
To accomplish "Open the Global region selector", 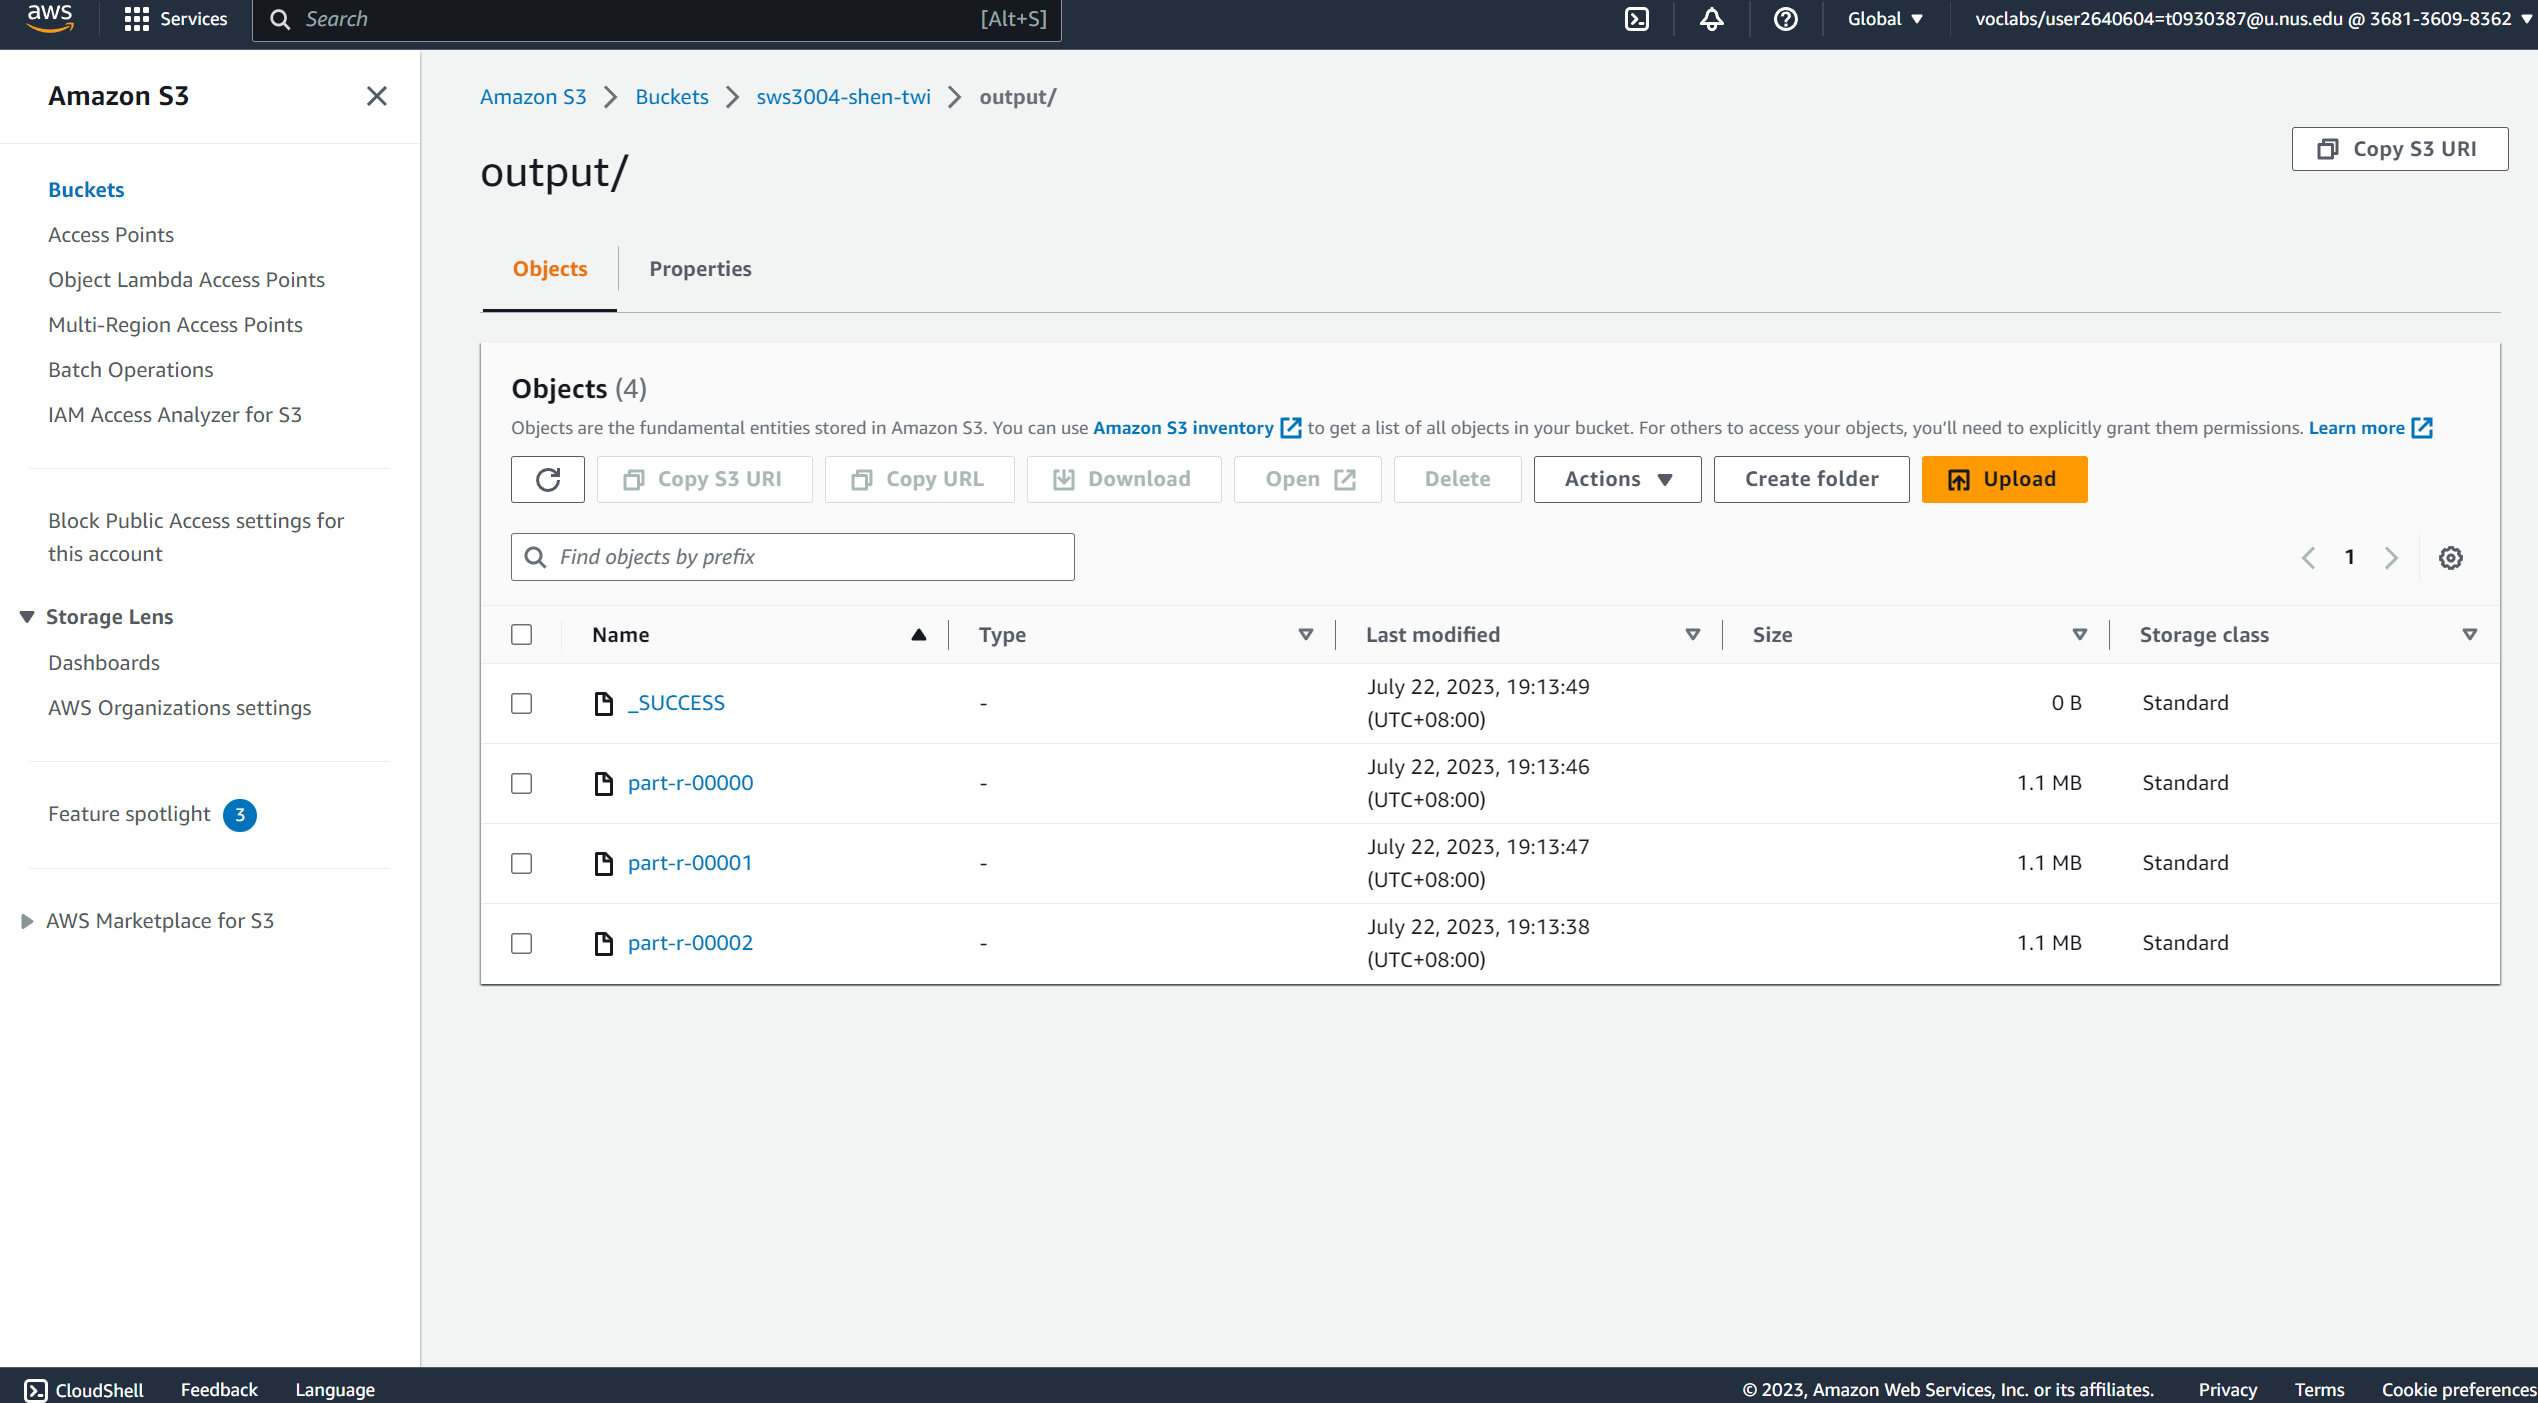I will pyautogui.click(x=1885, y=19).
